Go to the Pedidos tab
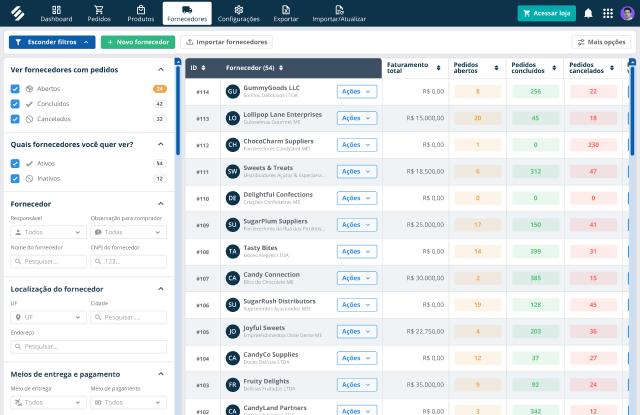The height and width of the screenshot is (415, 640). [x=99, y=13]
